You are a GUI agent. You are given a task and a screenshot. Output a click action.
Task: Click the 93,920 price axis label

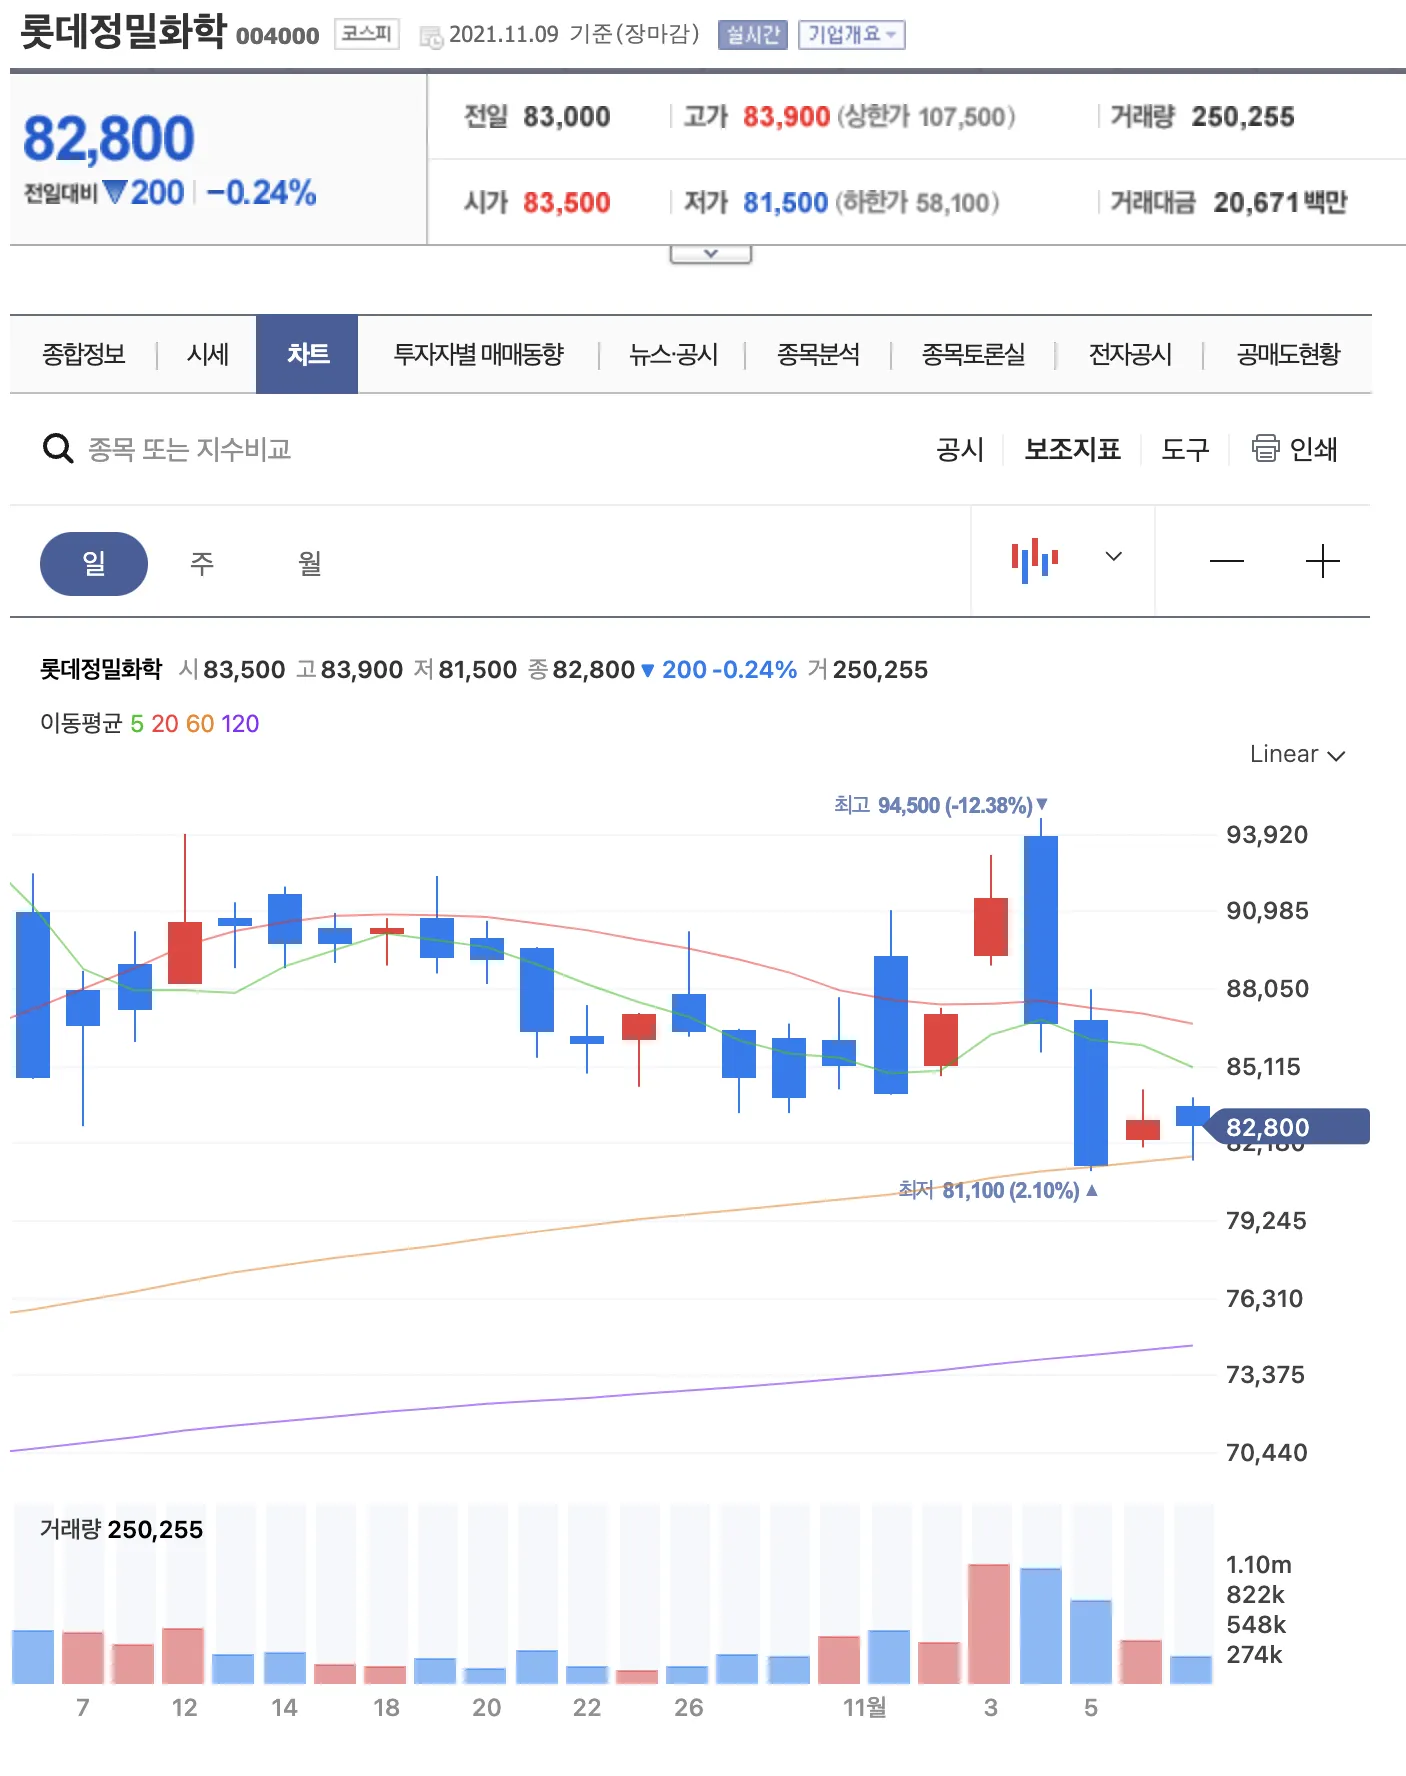pos(1267,834)
